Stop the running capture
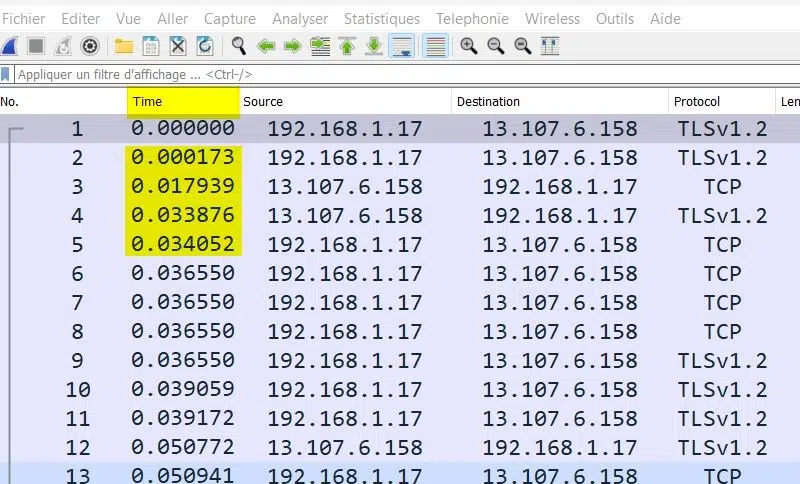Viewport: 800px width, 484px height. click(x=36, y=46)
